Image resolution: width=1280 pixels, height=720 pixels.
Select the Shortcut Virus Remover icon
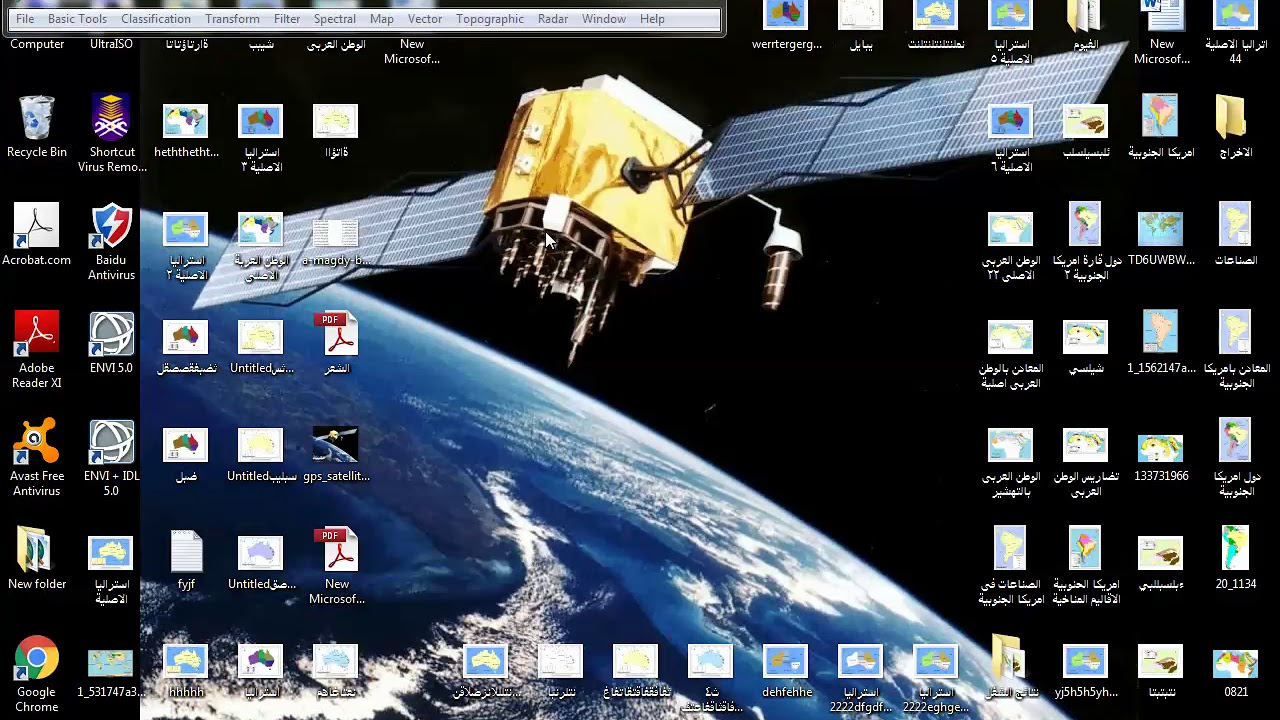tap(111, 134)
